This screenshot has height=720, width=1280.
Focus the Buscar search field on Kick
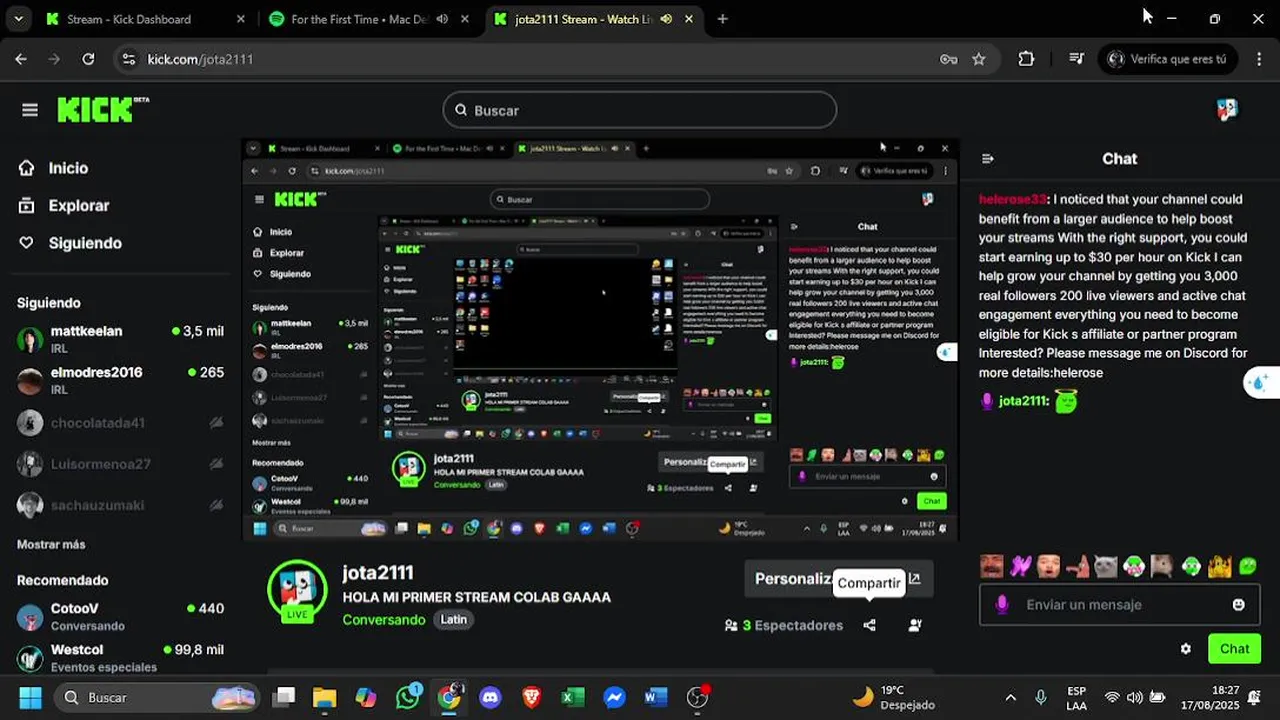pos(640,110)
